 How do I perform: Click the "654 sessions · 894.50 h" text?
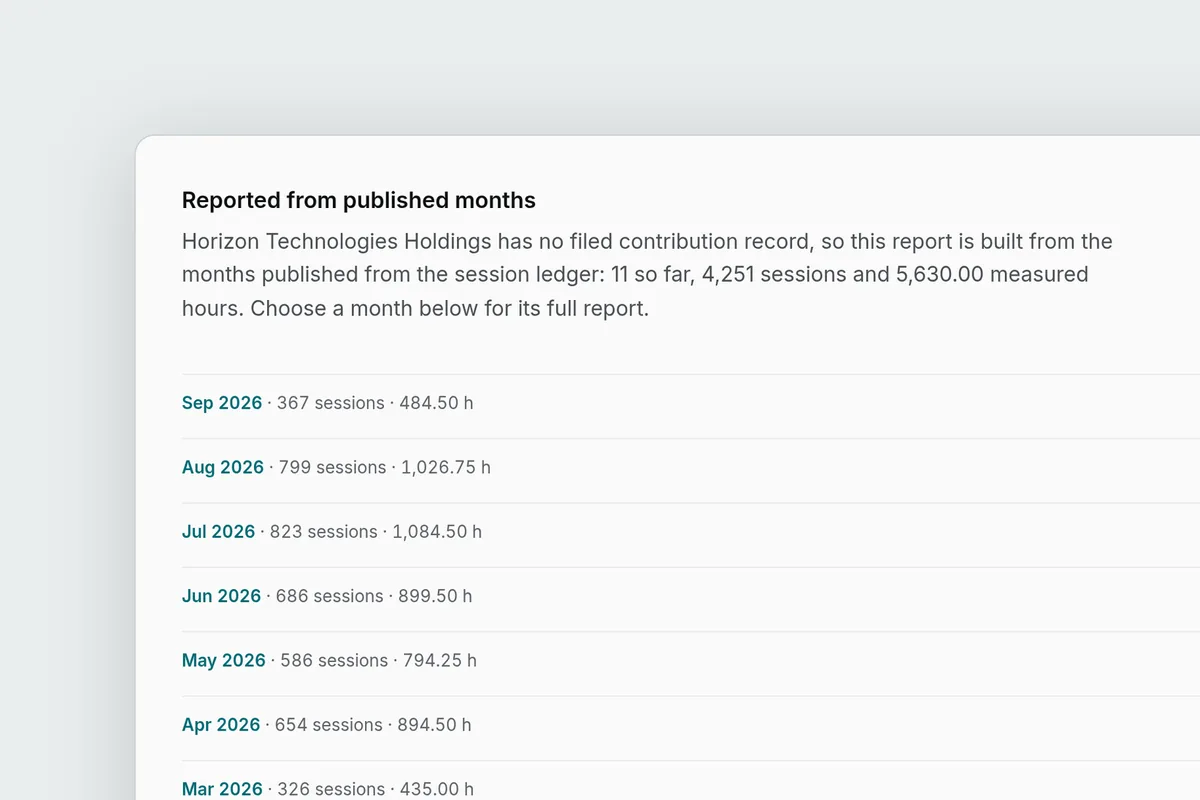click(x=373, y=725)
